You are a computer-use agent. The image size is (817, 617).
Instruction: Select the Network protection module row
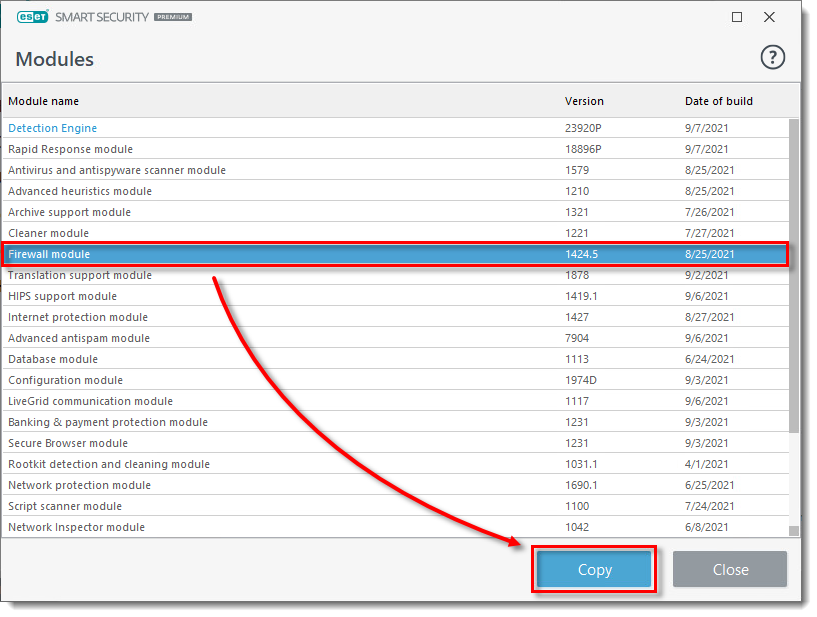click(x=396, y=485)
